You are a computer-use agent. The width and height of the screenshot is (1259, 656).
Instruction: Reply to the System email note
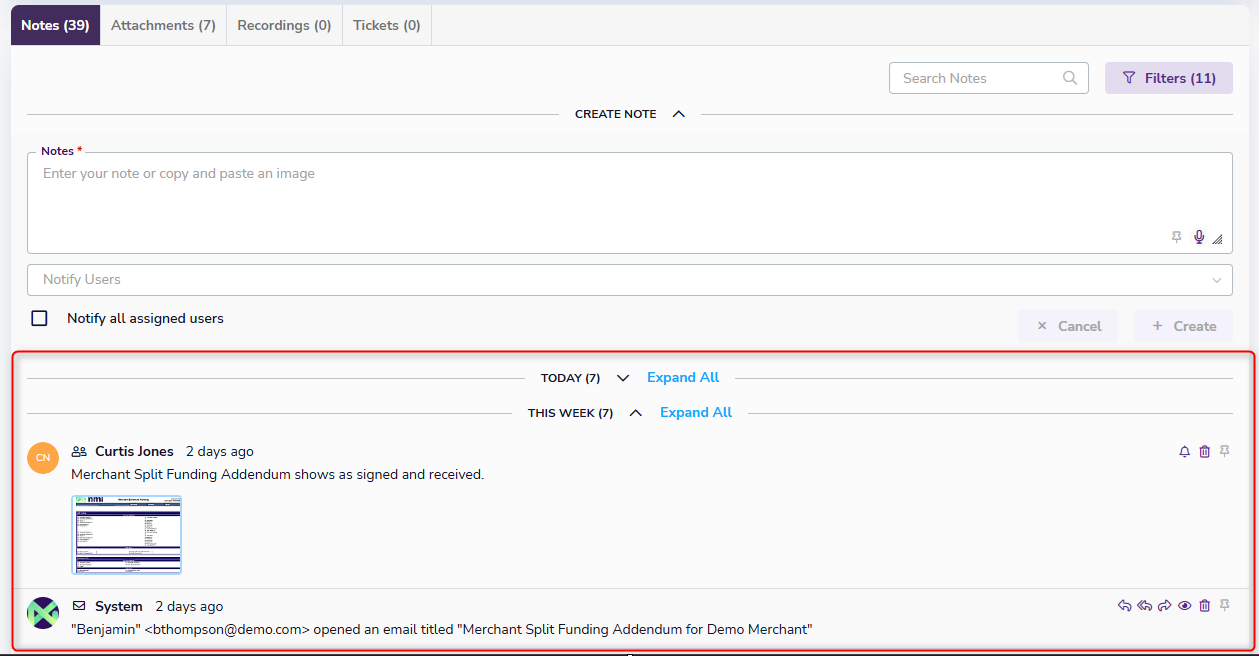coord(1125,606)
